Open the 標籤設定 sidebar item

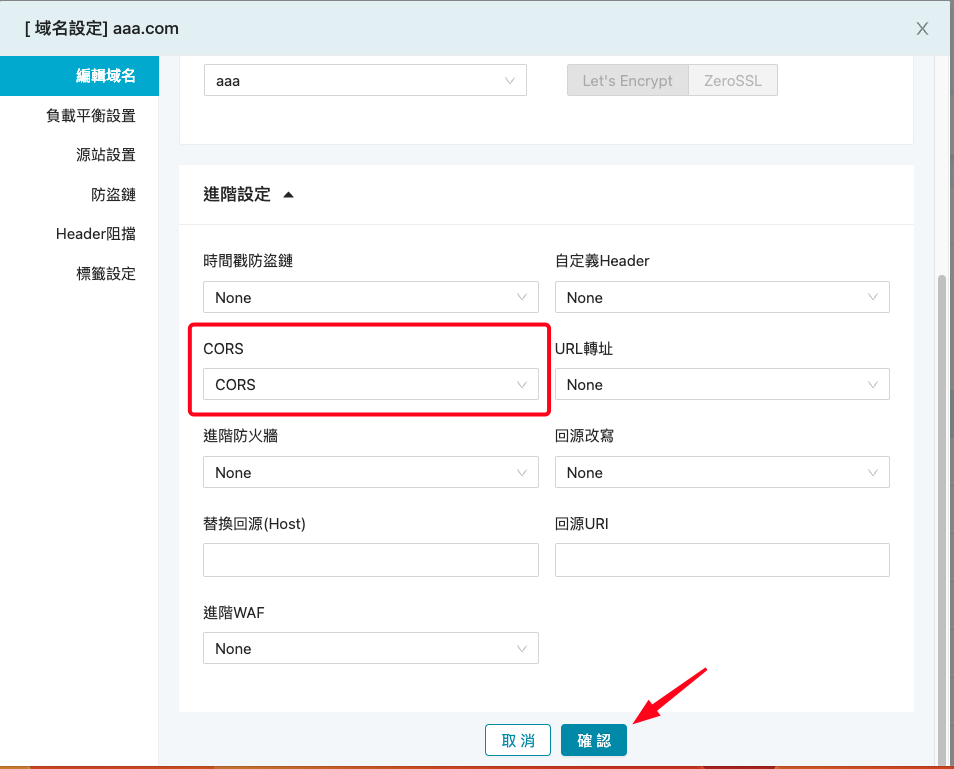(105, 273)
